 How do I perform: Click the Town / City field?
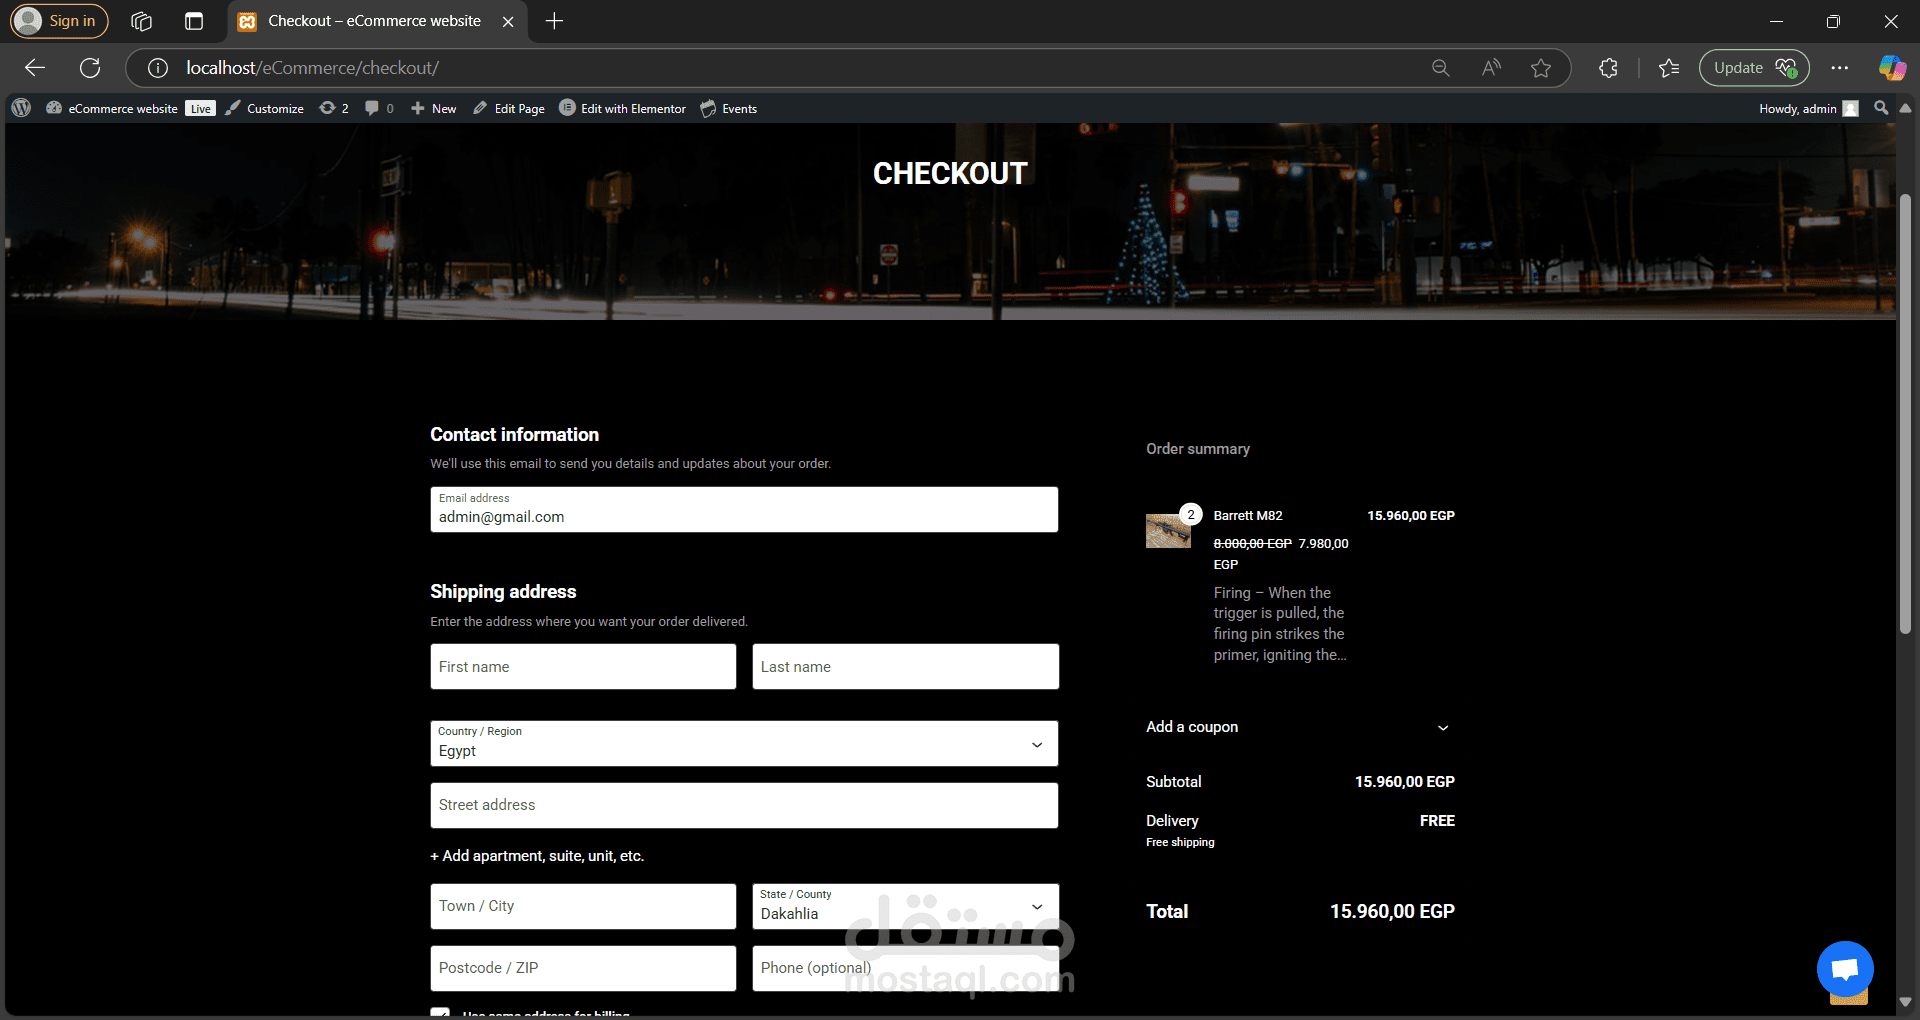point(583,906)
